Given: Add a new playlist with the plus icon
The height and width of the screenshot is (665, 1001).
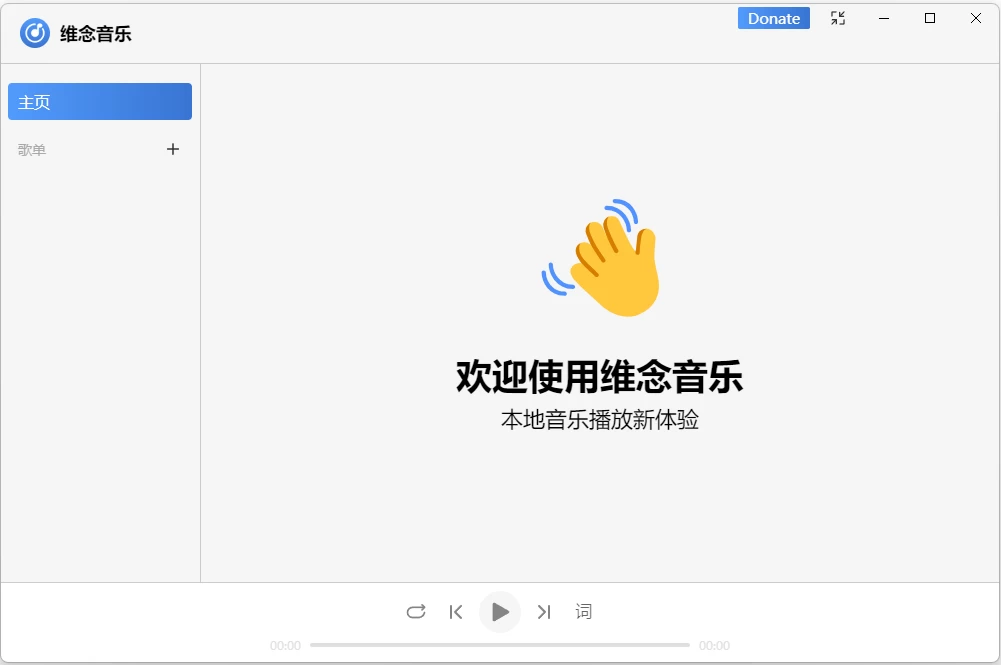Looking at the screenshot, I should pyautogui.click(x=173, y=149).
